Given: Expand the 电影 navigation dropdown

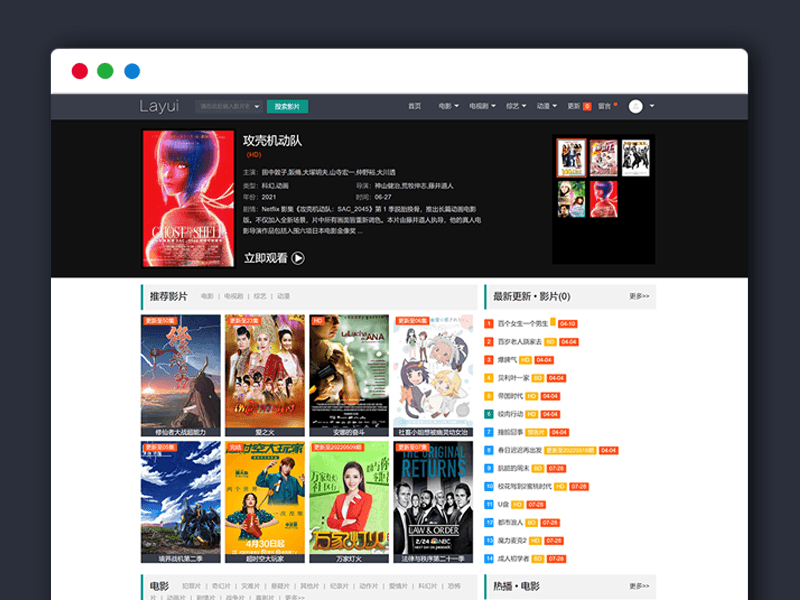Looking at the screenshot, I should (x=448, y=106).
